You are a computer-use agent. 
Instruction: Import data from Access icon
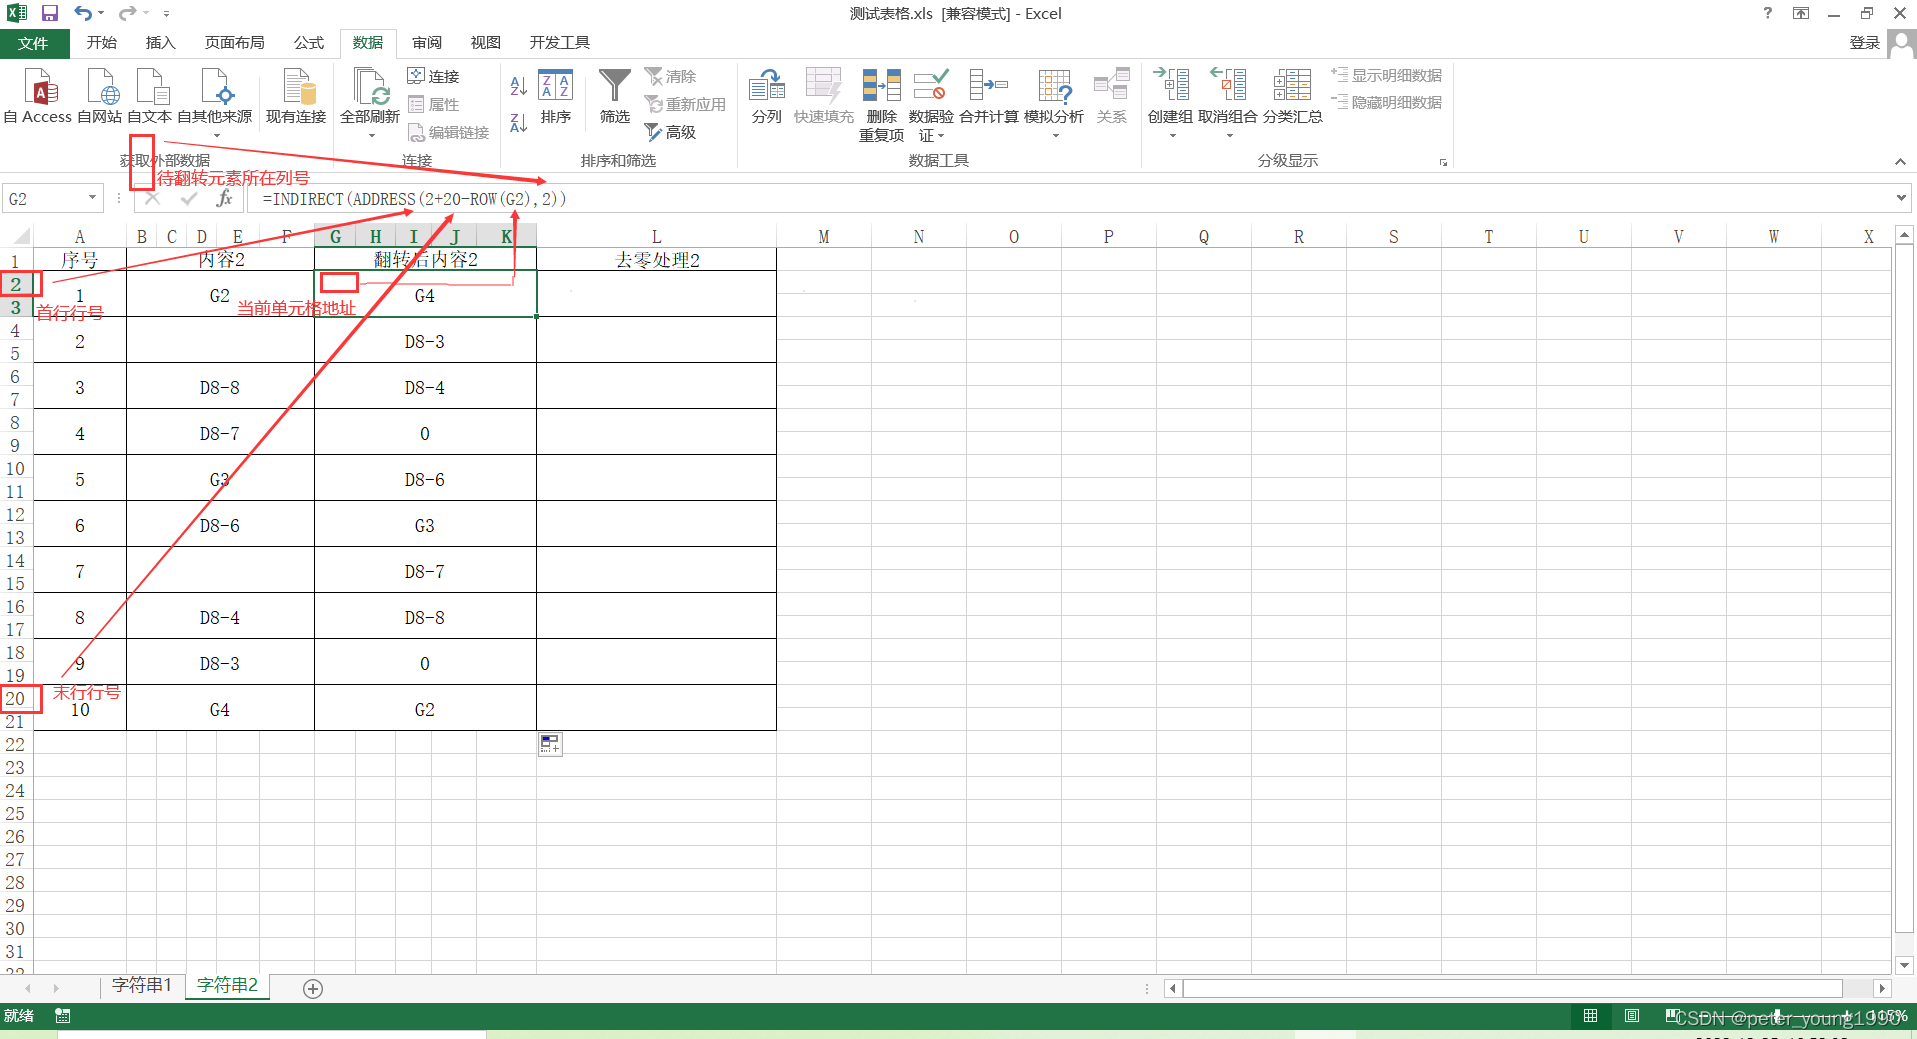(x=38, y=96)
